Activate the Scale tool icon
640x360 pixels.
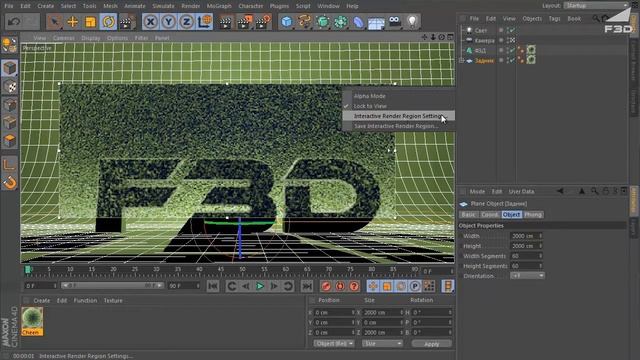point(90,22)
